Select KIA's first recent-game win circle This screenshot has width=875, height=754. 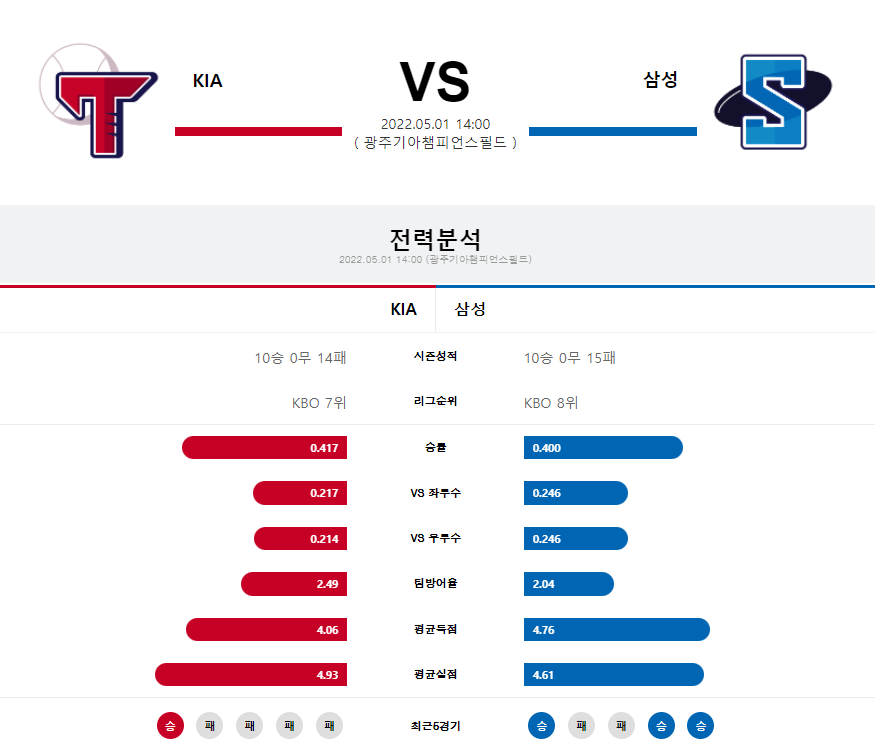[170, 726]
